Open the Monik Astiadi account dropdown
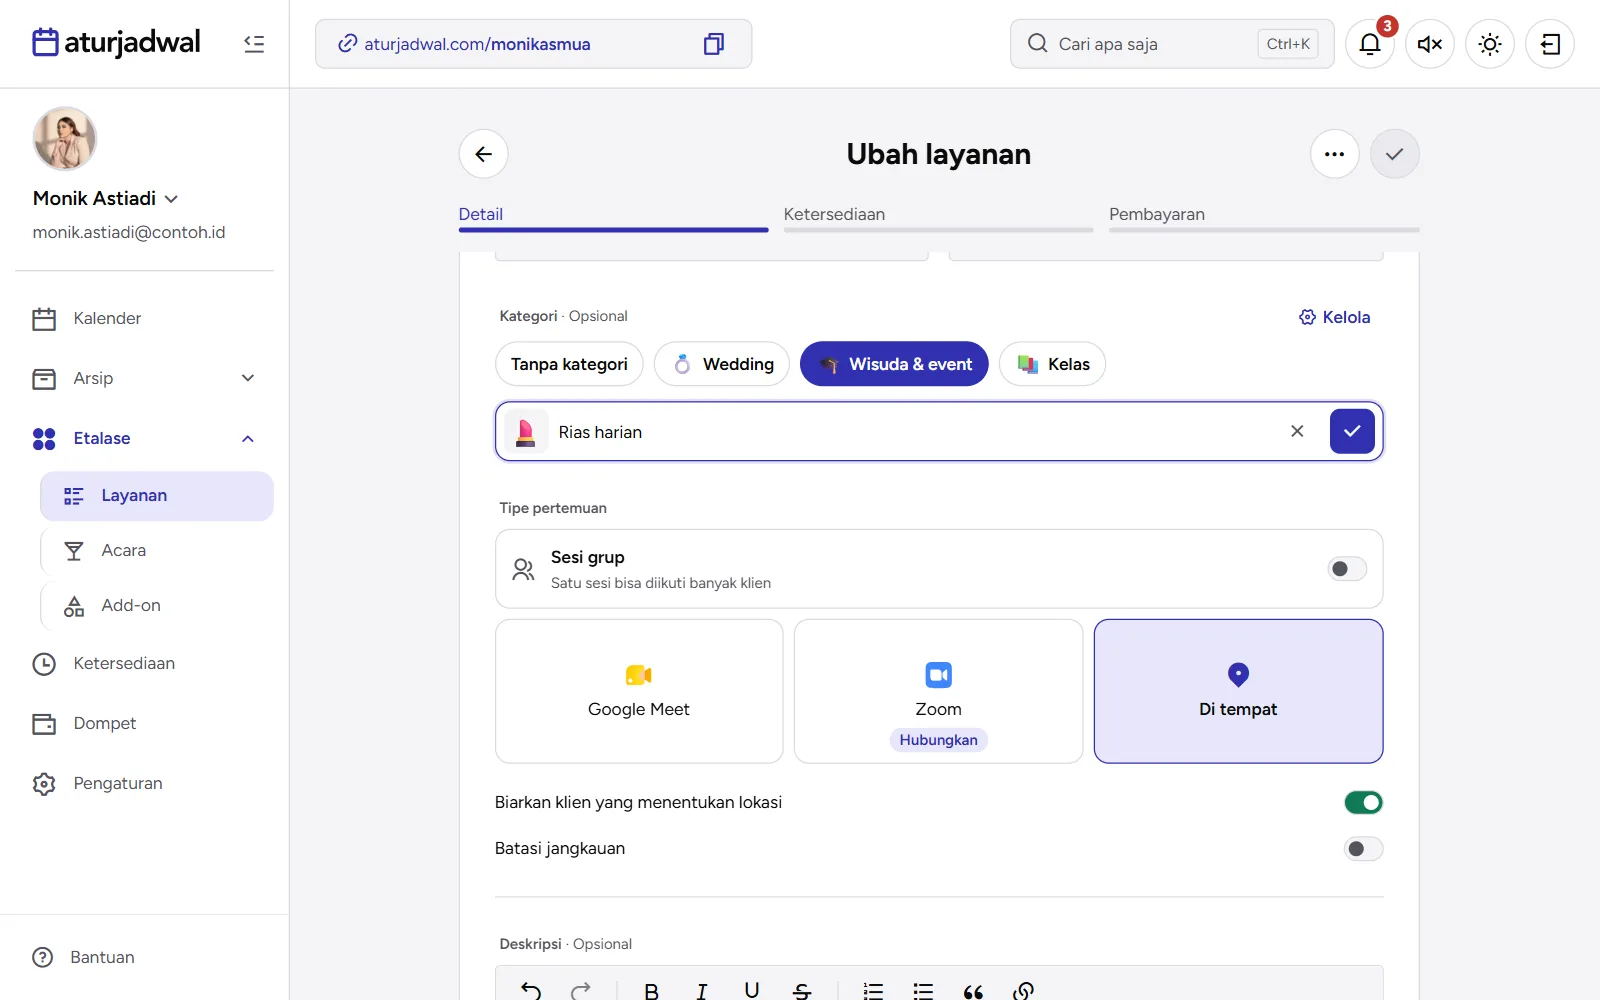 click(105, 198)
